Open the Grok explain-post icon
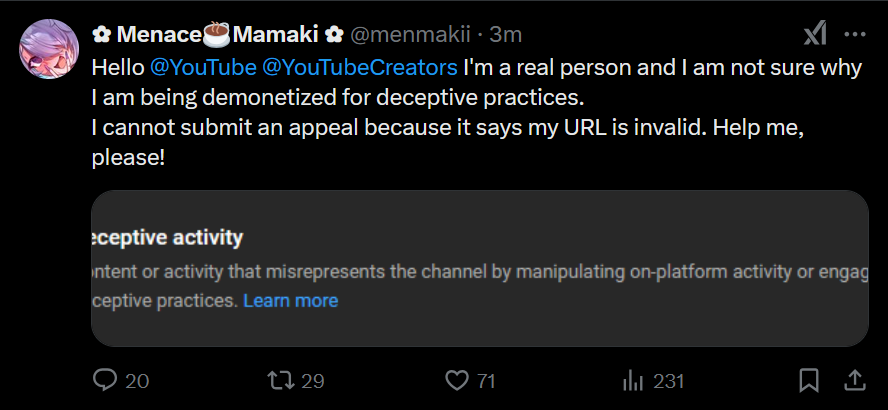Screen dimensions: 888x410 (815, 34)
